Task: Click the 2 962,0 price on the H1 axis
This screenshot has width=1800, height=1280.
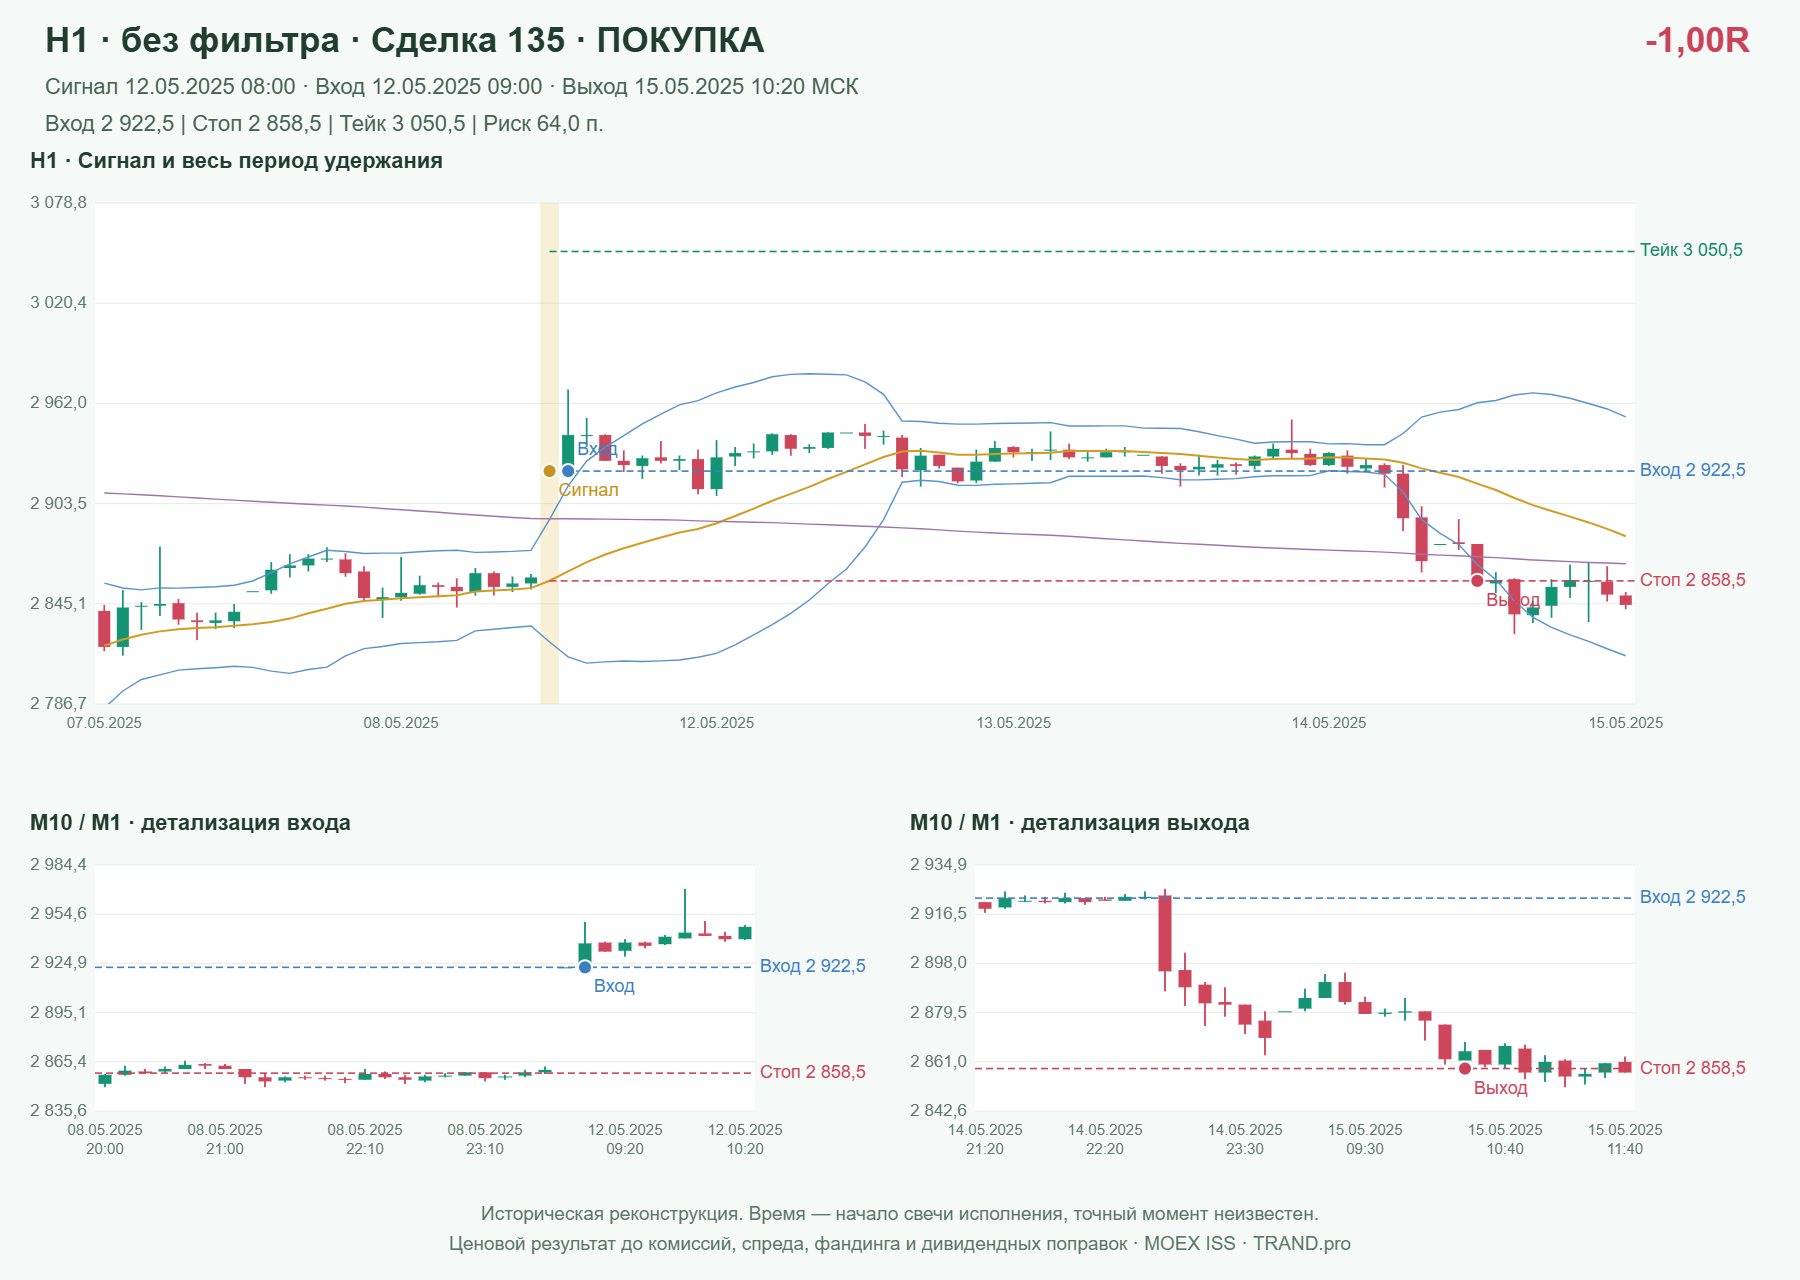Action: coord(58,403)
